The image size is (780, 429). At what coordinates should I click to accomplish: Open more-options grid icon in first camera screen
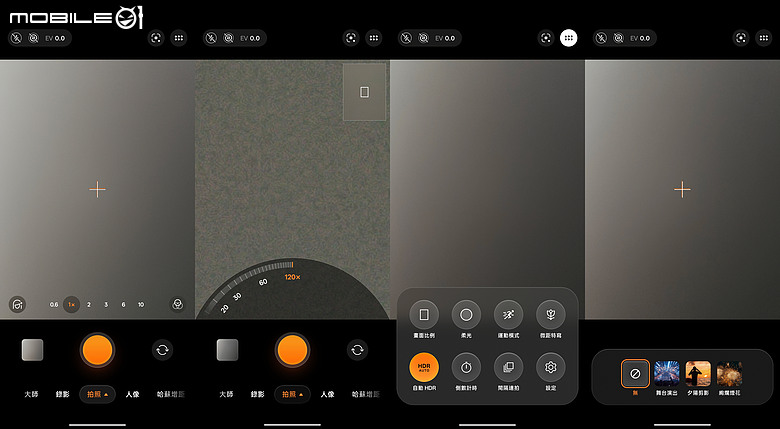[x=179, y=38]
